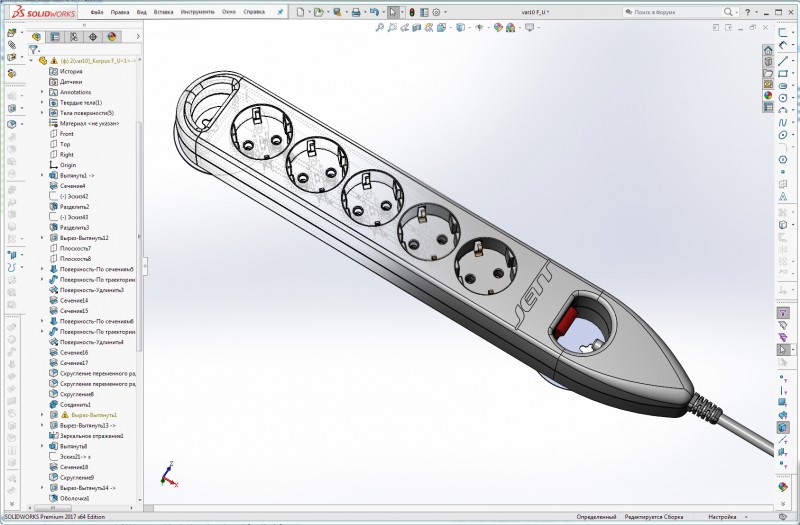The width and height of the screenshot is (800, 525).
Task: Open the Окно menu
Action: [x=229, y=12]
